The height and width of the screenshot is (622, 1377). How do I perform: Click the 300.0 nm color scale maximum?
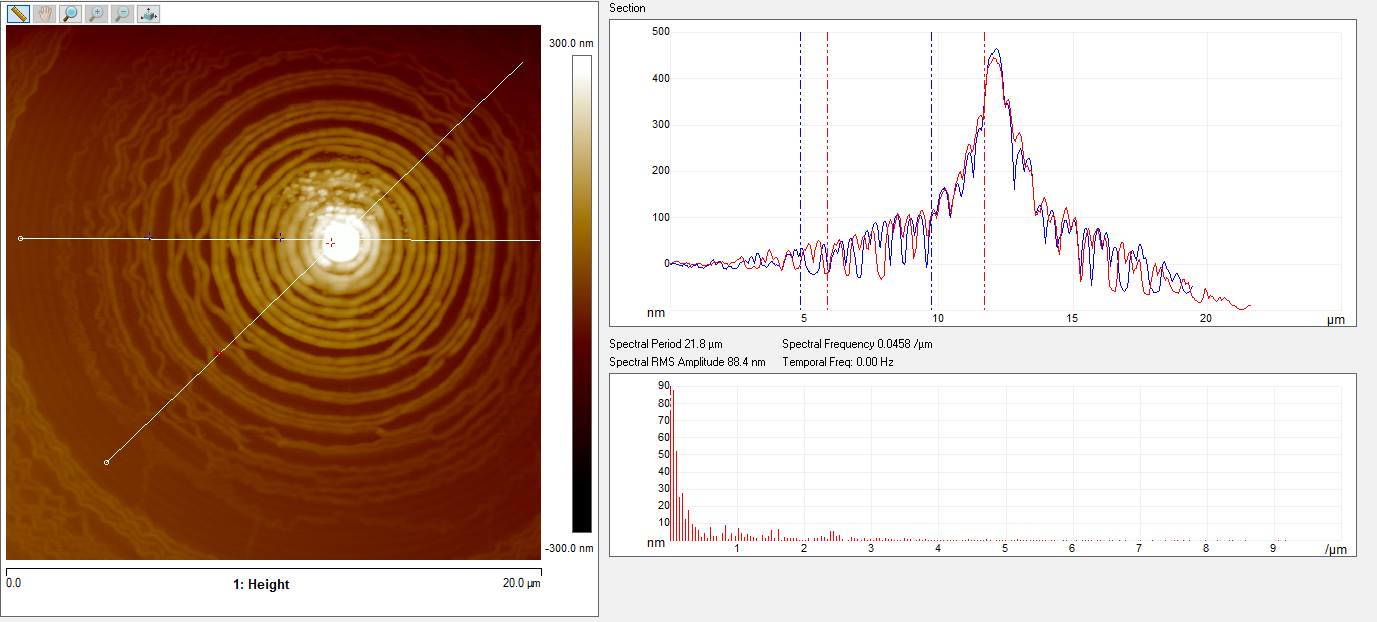[x=572, y=43]
